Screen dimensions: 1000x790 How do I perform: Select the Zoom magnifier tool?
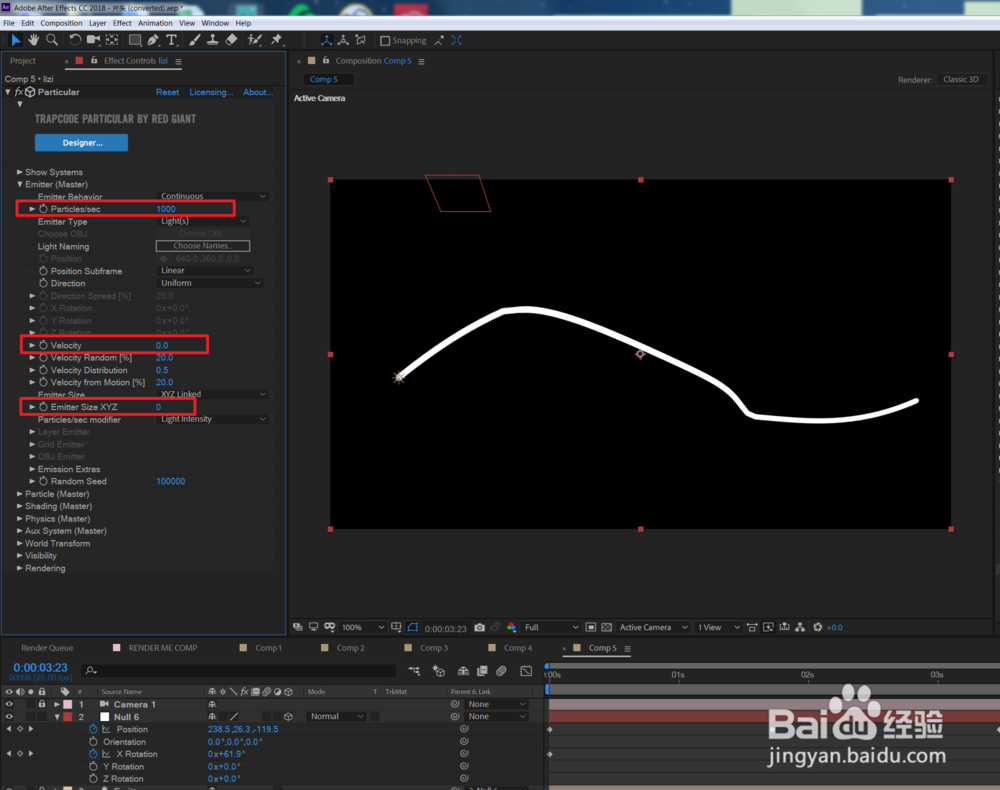tap(52, 40)
